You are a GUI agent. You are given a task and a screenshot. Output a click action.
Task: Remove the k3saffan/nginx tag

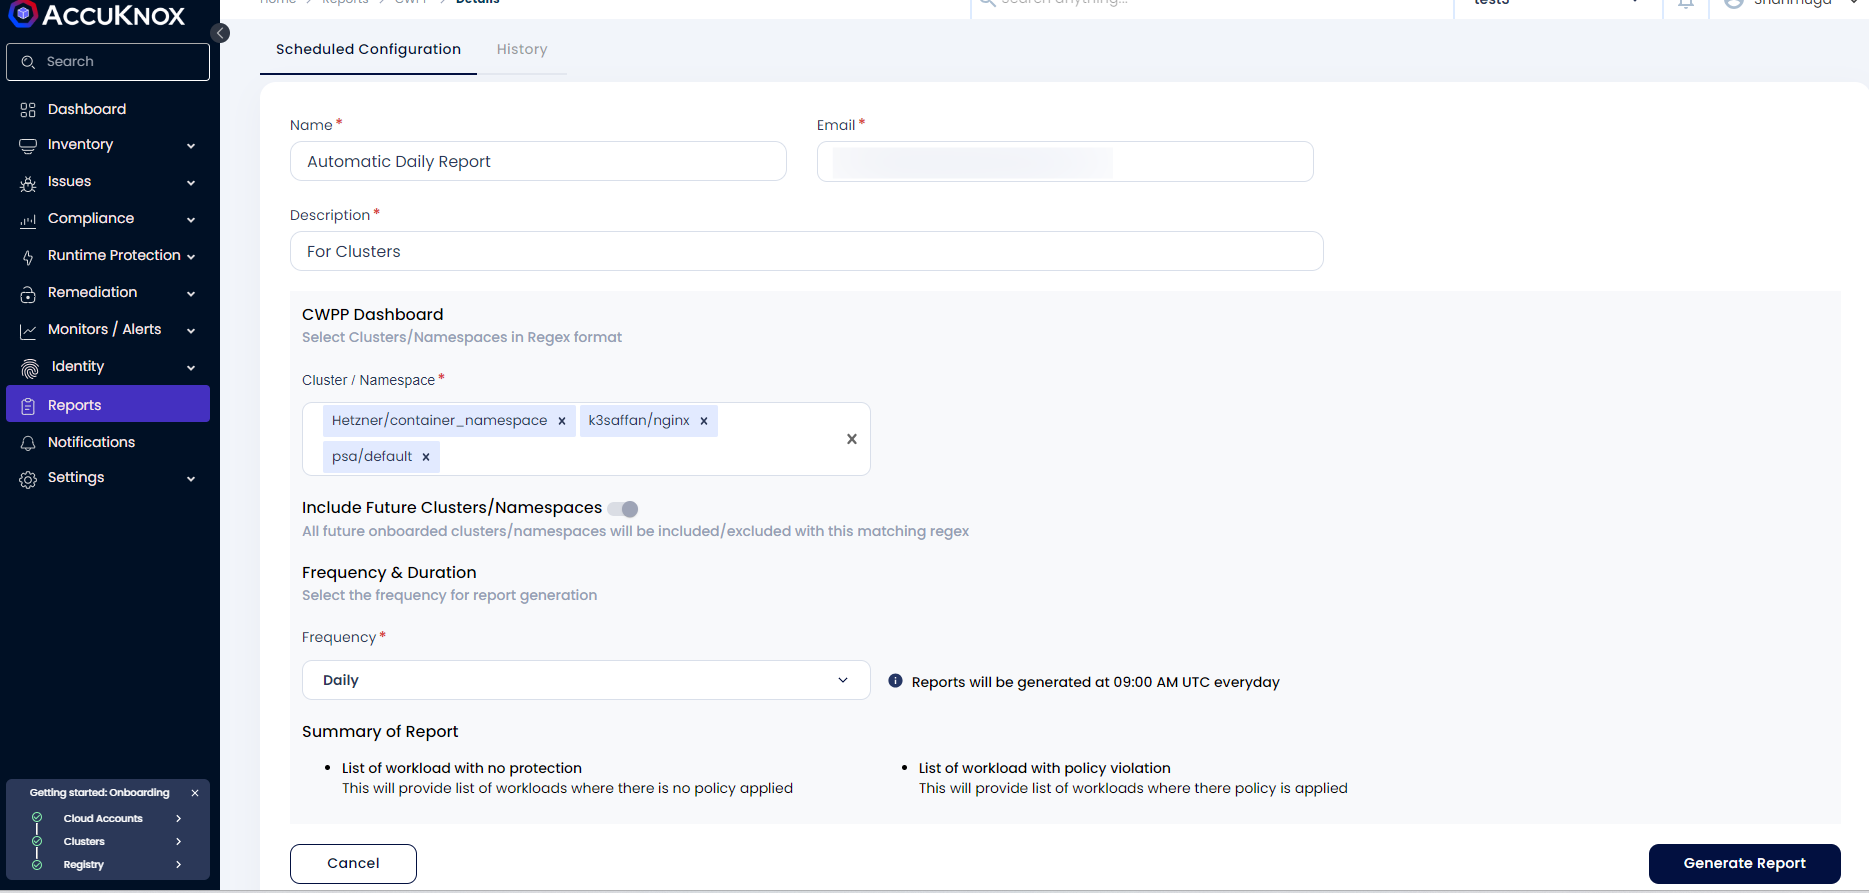coord(704,421)
